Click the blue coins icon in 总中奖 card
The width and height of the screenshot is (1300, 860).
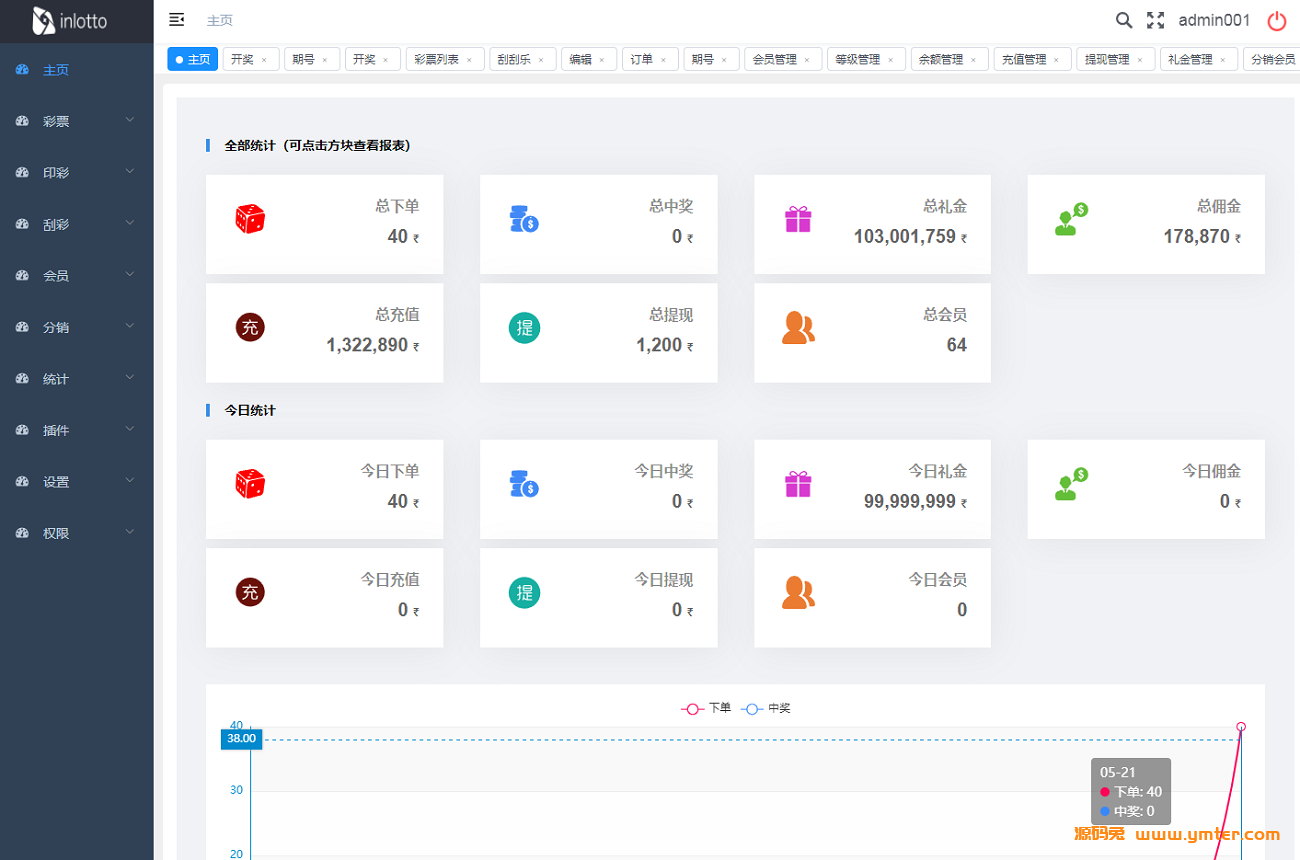[524, 219]
